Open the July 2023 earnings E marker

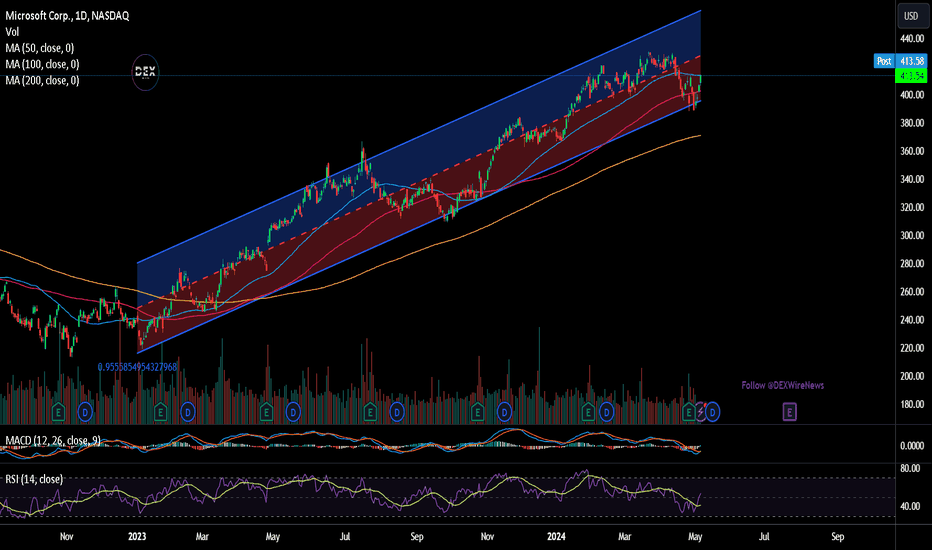coord(370,411)
